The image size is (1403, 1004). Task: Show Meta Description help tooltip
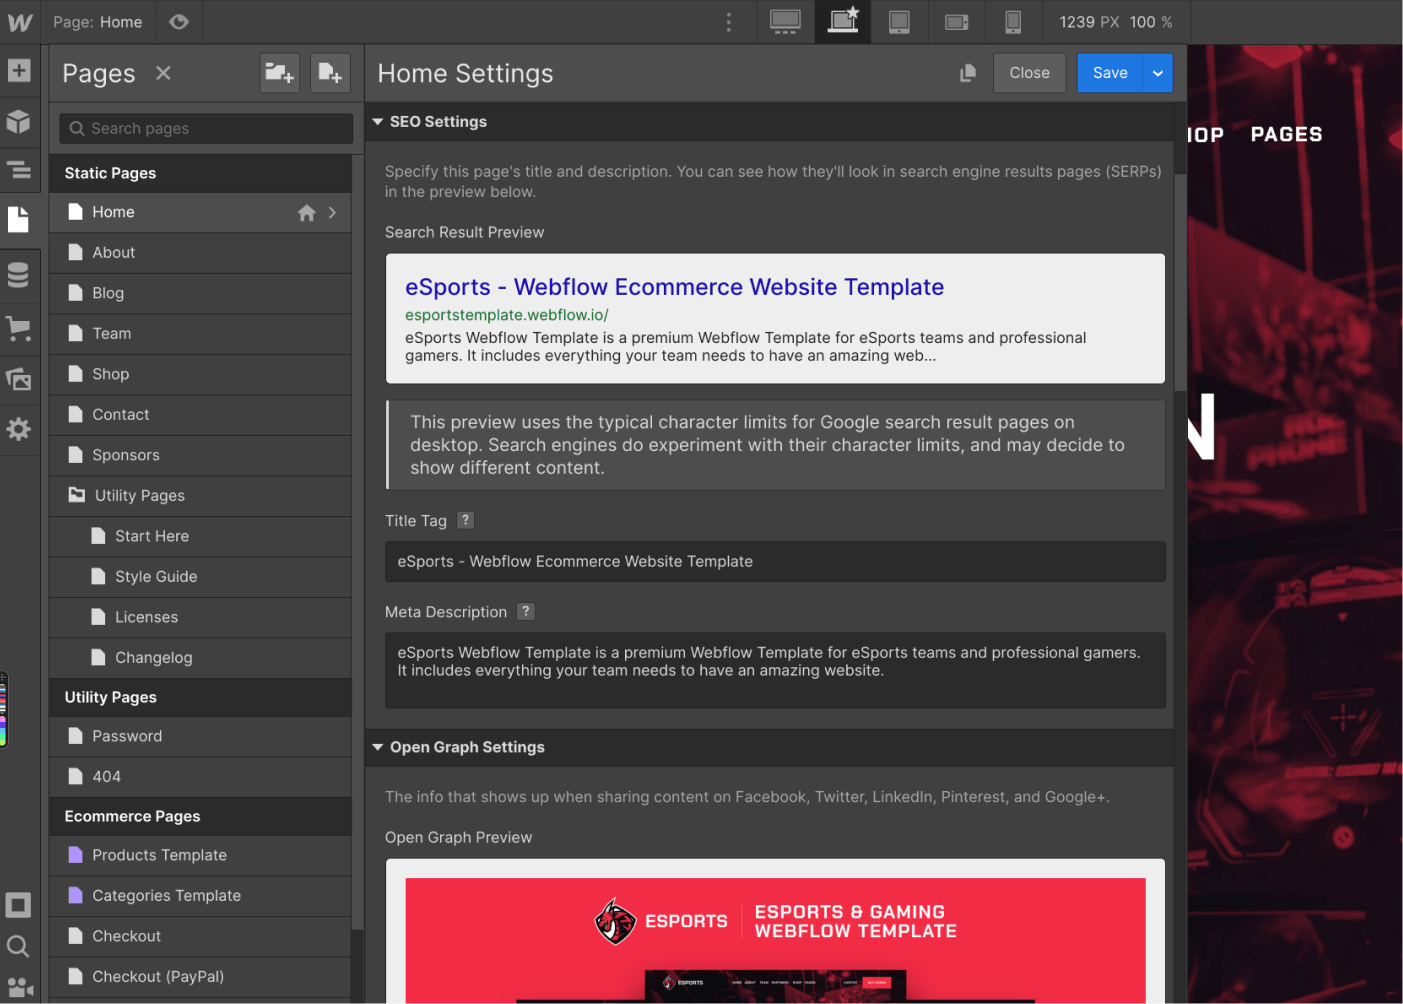pos(526,611)
